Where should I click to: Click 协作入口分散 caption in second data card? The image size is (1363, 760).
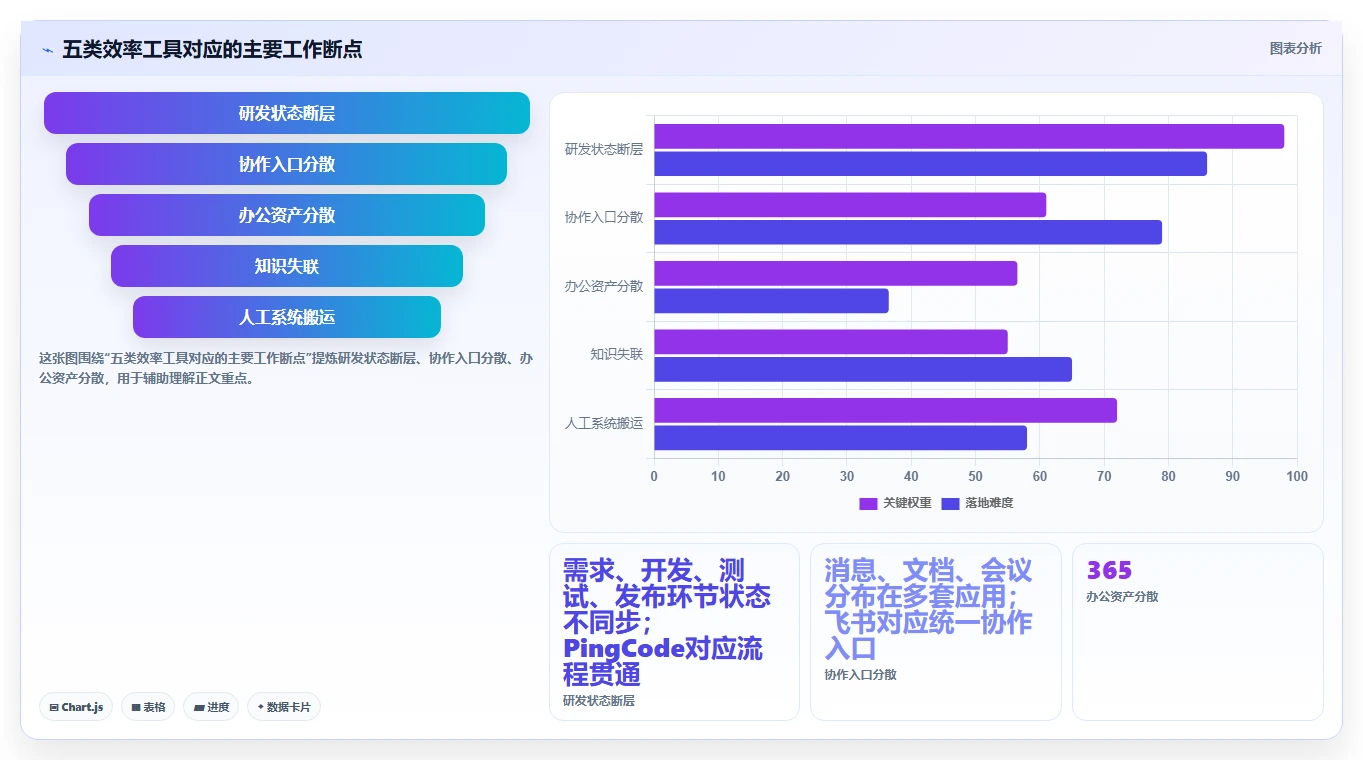coord(861,674)
